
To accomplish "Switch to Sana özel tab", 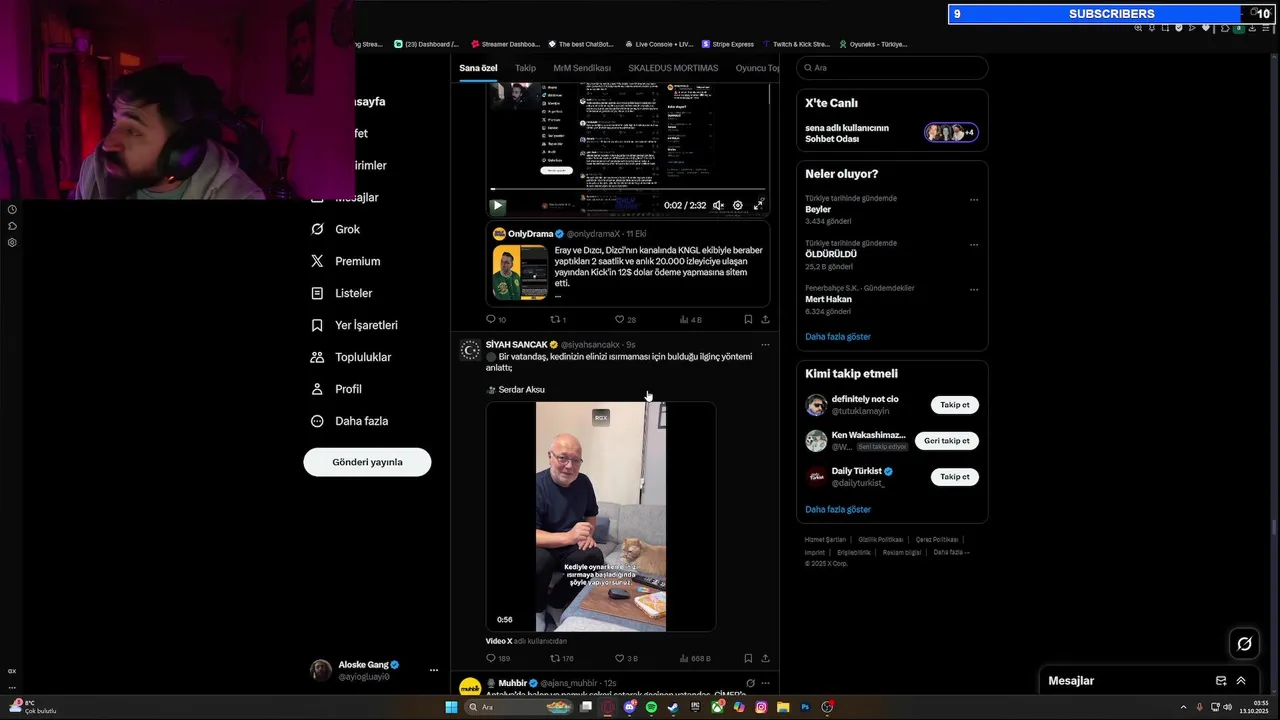I will (x=478, y=68).
